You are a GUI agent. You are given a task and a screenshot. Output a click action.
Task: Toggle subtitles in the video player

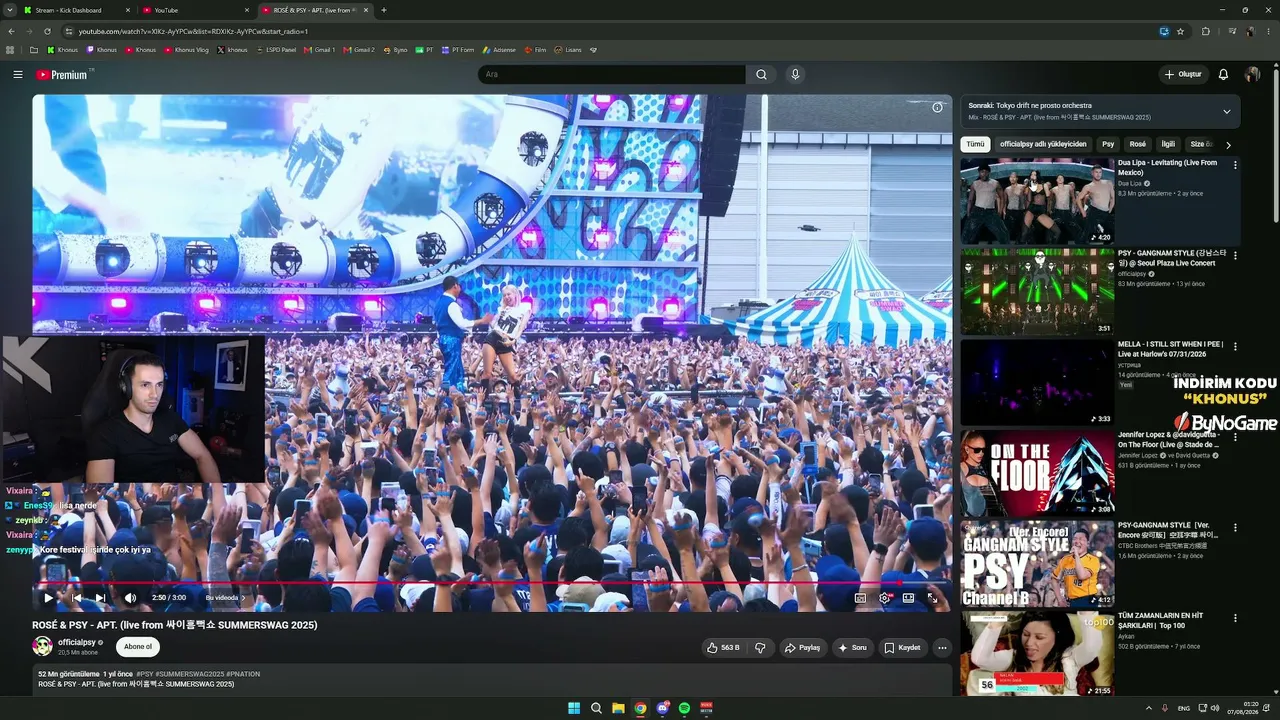pyautogui.click(x=860, y=598)
